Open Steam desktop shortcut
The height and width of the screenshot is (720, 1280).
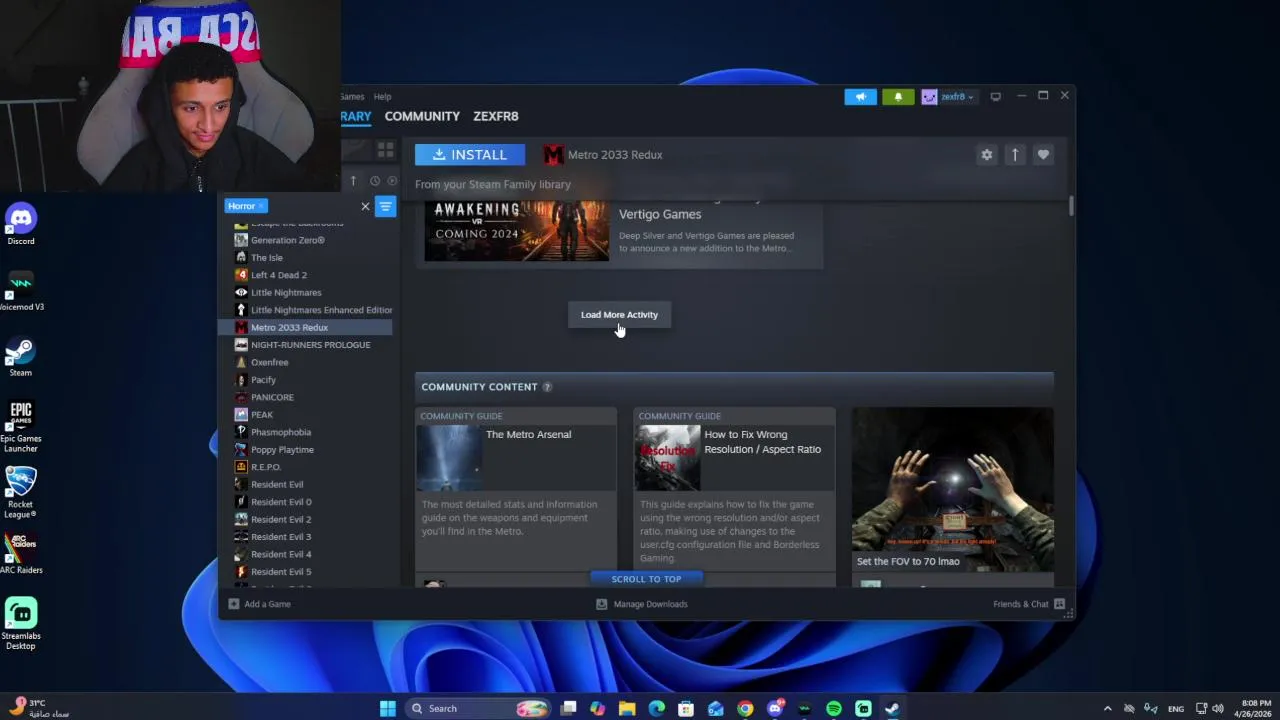21,357
